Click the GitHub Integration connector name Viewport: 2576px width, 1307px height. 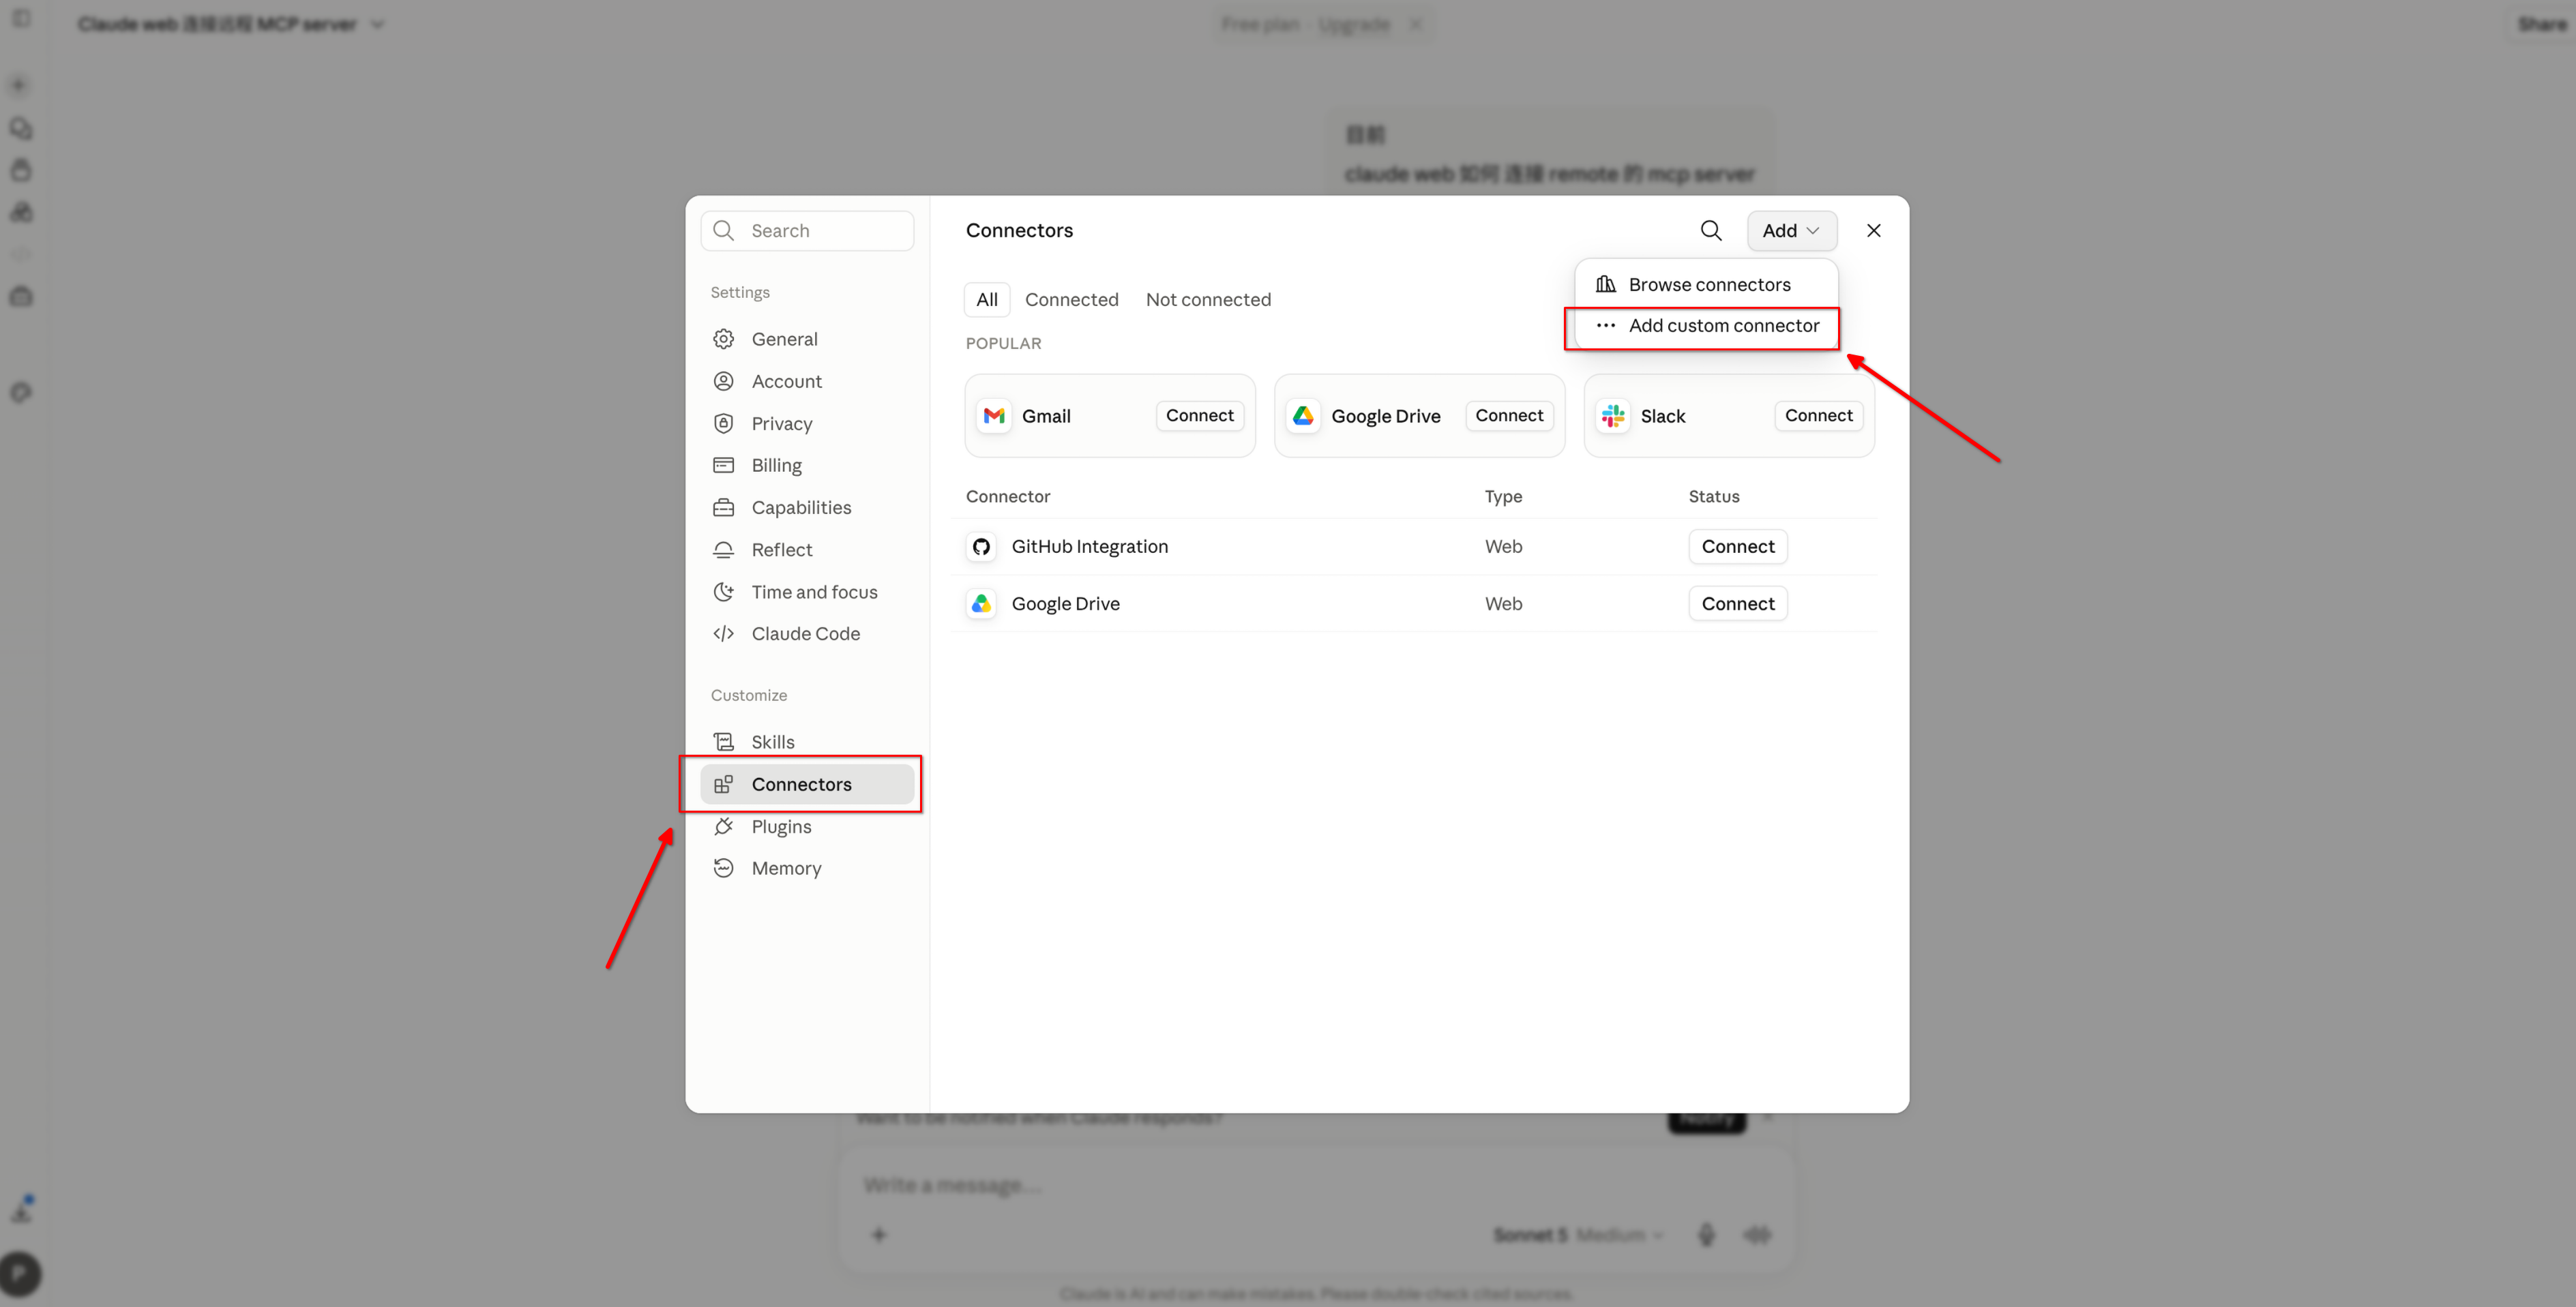click(1089, 547)
